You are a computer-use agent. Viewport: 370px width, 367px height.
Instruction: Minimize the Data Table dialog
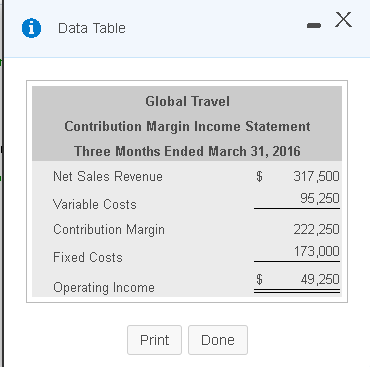tap(314, 25)
